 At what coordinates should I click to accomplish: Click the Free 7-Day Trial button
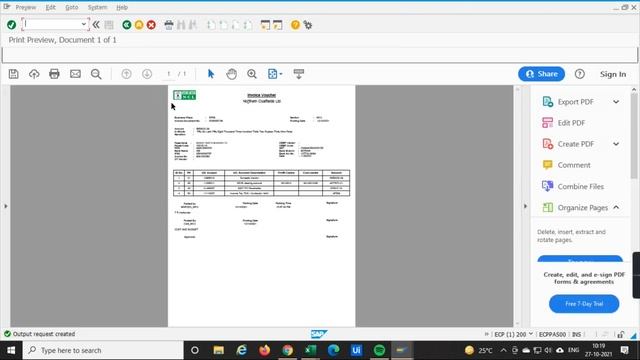click(584, 304)
